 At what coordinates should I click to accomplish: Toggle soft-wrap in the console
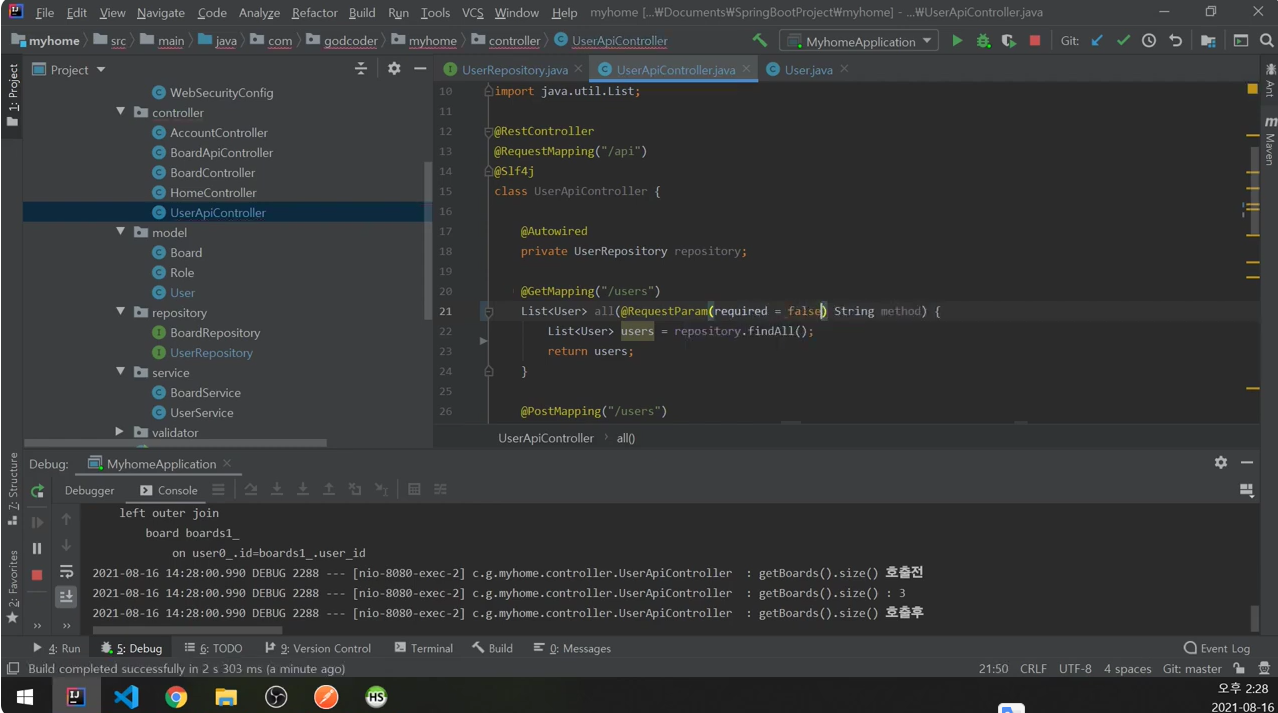tap(66, 572)
